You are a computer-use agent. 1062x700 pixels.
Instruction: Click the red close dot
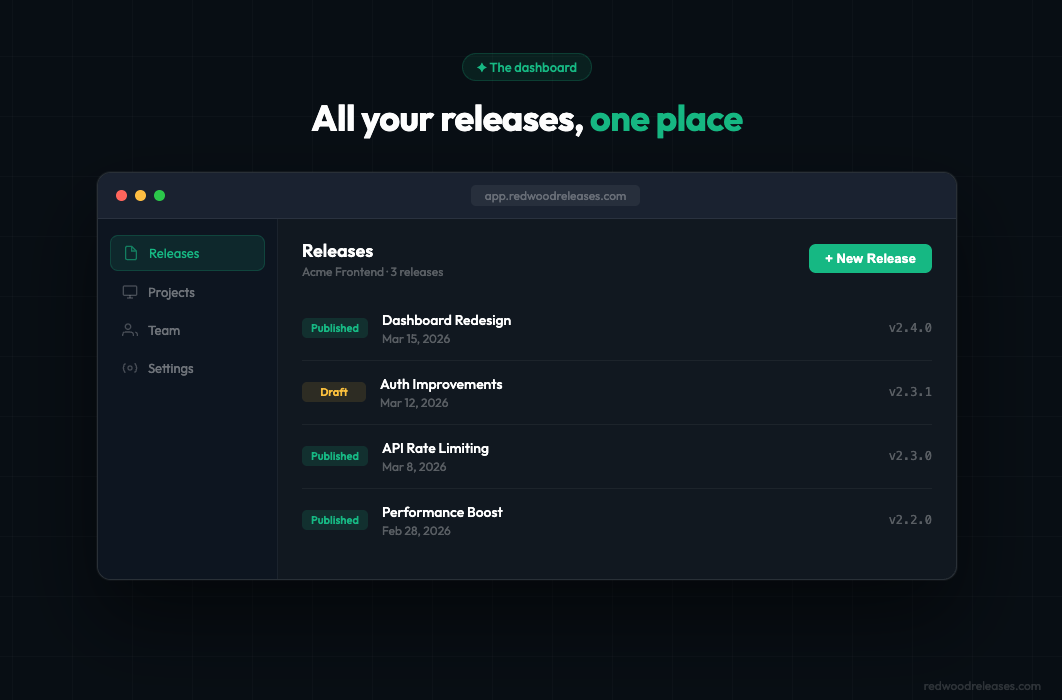(121, 195)
